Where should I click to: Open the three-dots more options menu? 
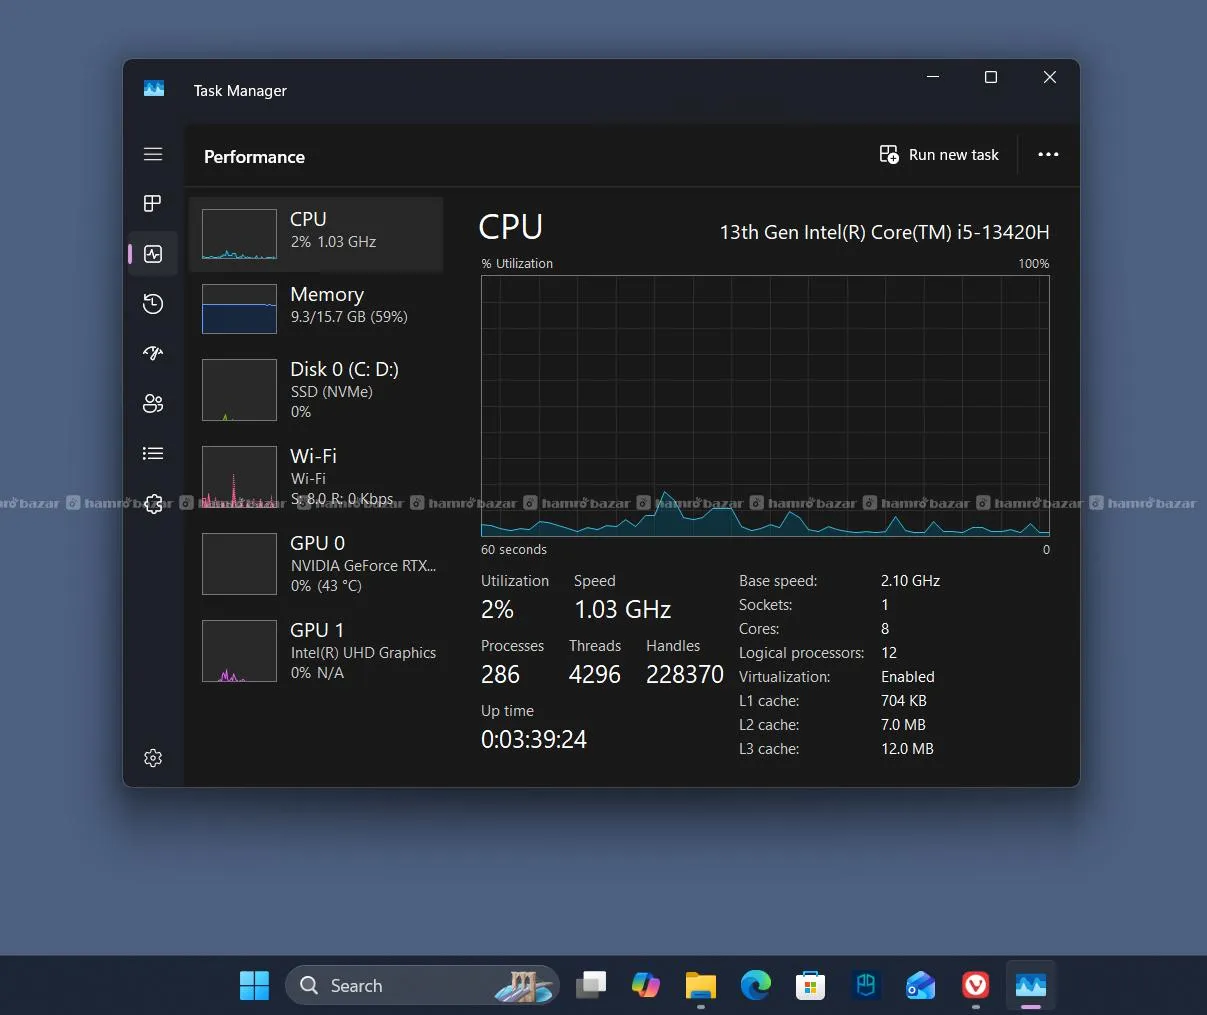coord(1048,155)
